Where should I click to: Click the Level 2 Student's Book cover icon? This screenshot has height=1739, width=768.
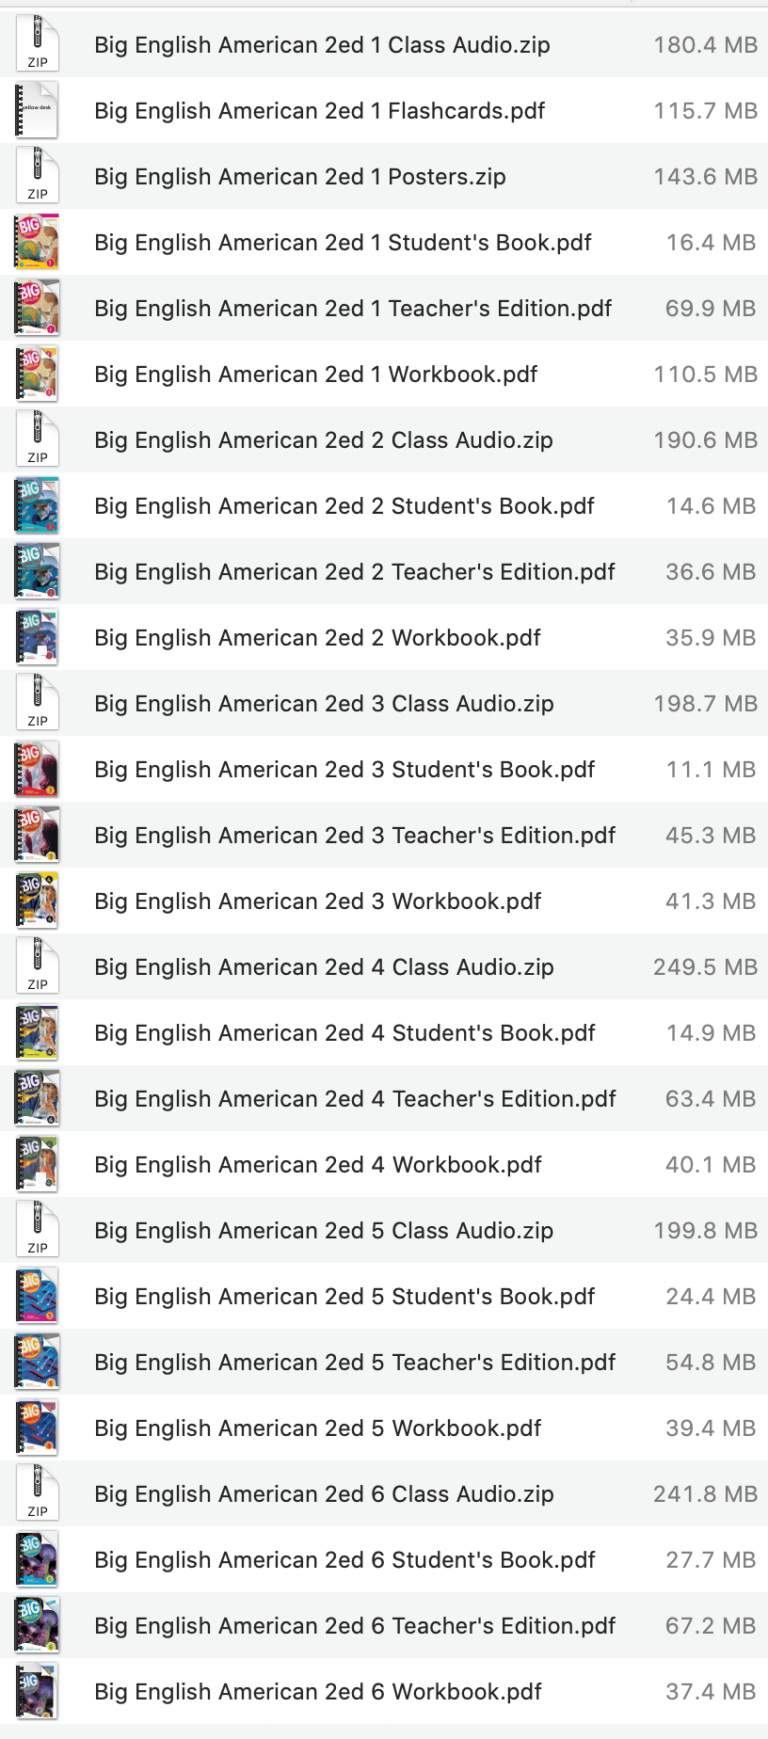pyautogui.click(x=36, y=505)
